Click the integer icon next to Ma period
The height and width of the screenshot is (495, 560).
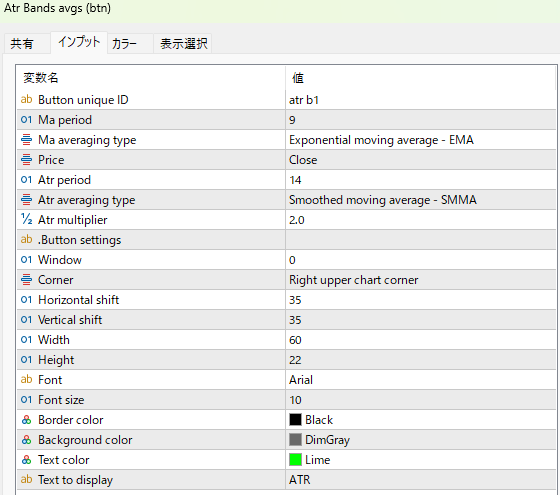tap(26, 120)
